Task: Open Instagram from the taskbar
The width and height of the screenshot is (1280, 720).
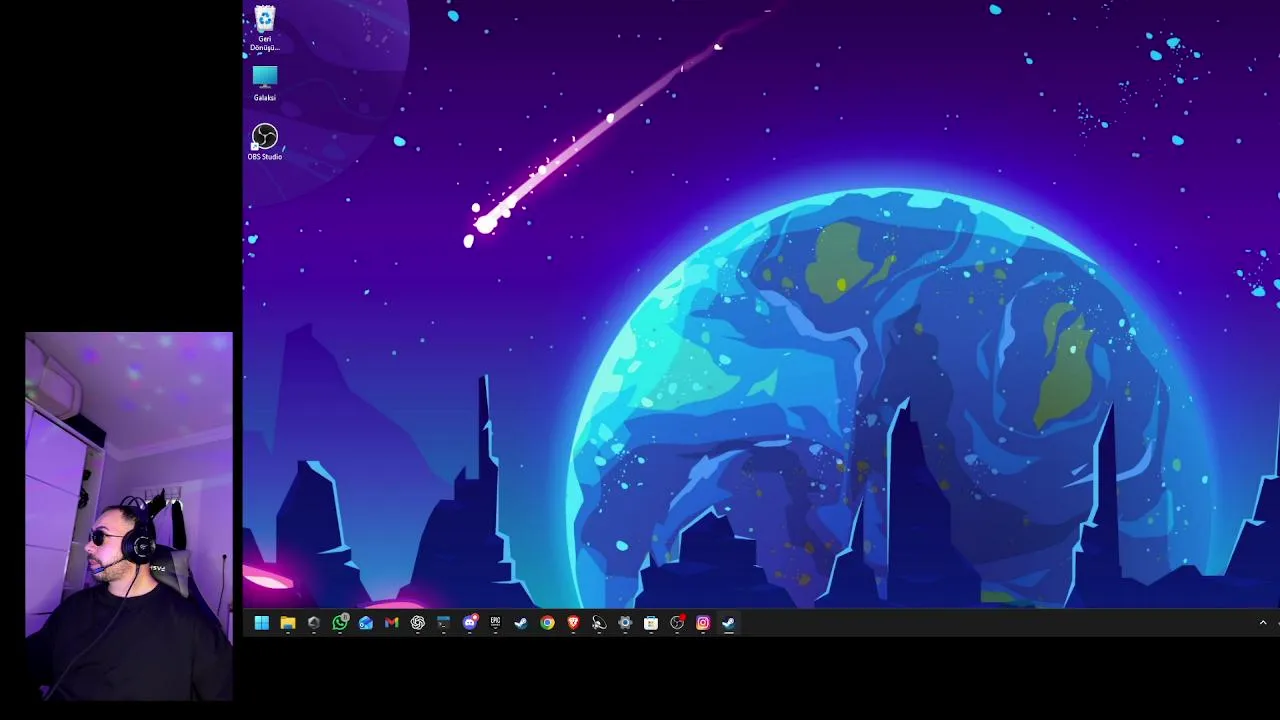Action: point(703,623)
